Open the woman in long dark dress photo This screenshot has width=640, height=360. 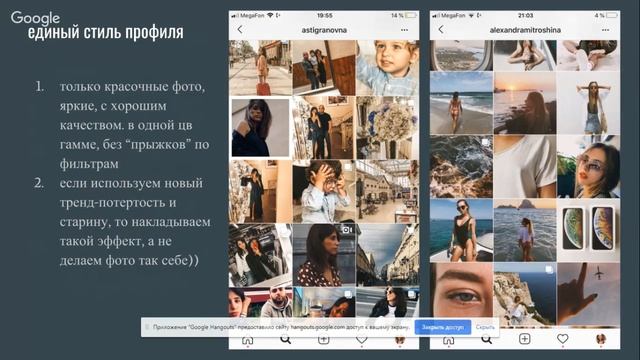(x=260, y=191)
